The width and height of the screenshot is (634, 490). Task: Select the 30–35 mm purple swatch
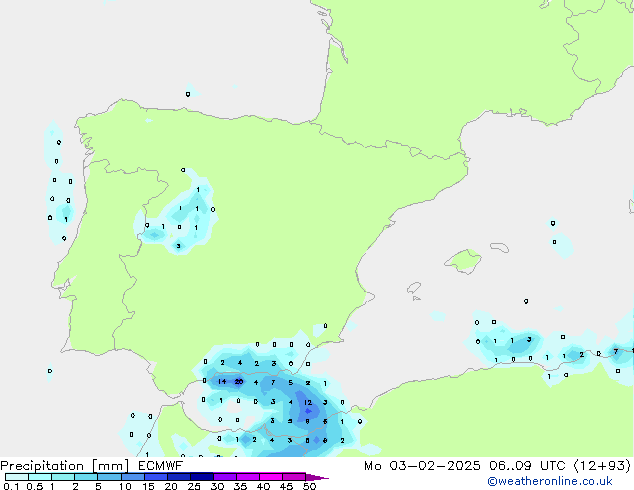(x=224, y=477)
